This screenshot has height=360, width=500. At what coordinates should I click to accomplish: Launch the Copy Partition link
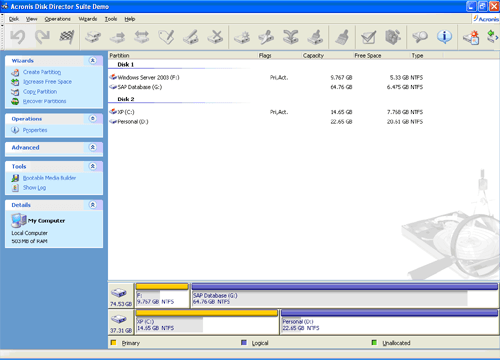pyautogui.click(x=40, y=92)
